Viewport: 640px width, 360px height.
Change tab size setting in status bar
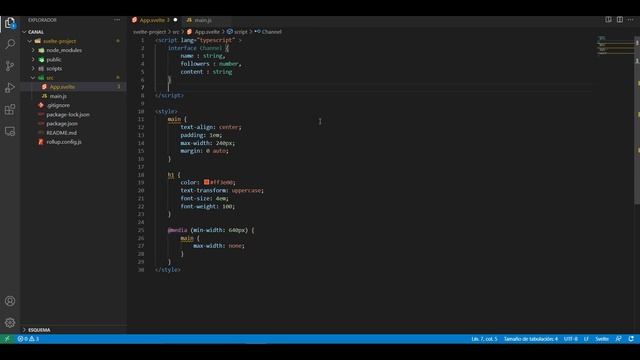click(531, 339)
